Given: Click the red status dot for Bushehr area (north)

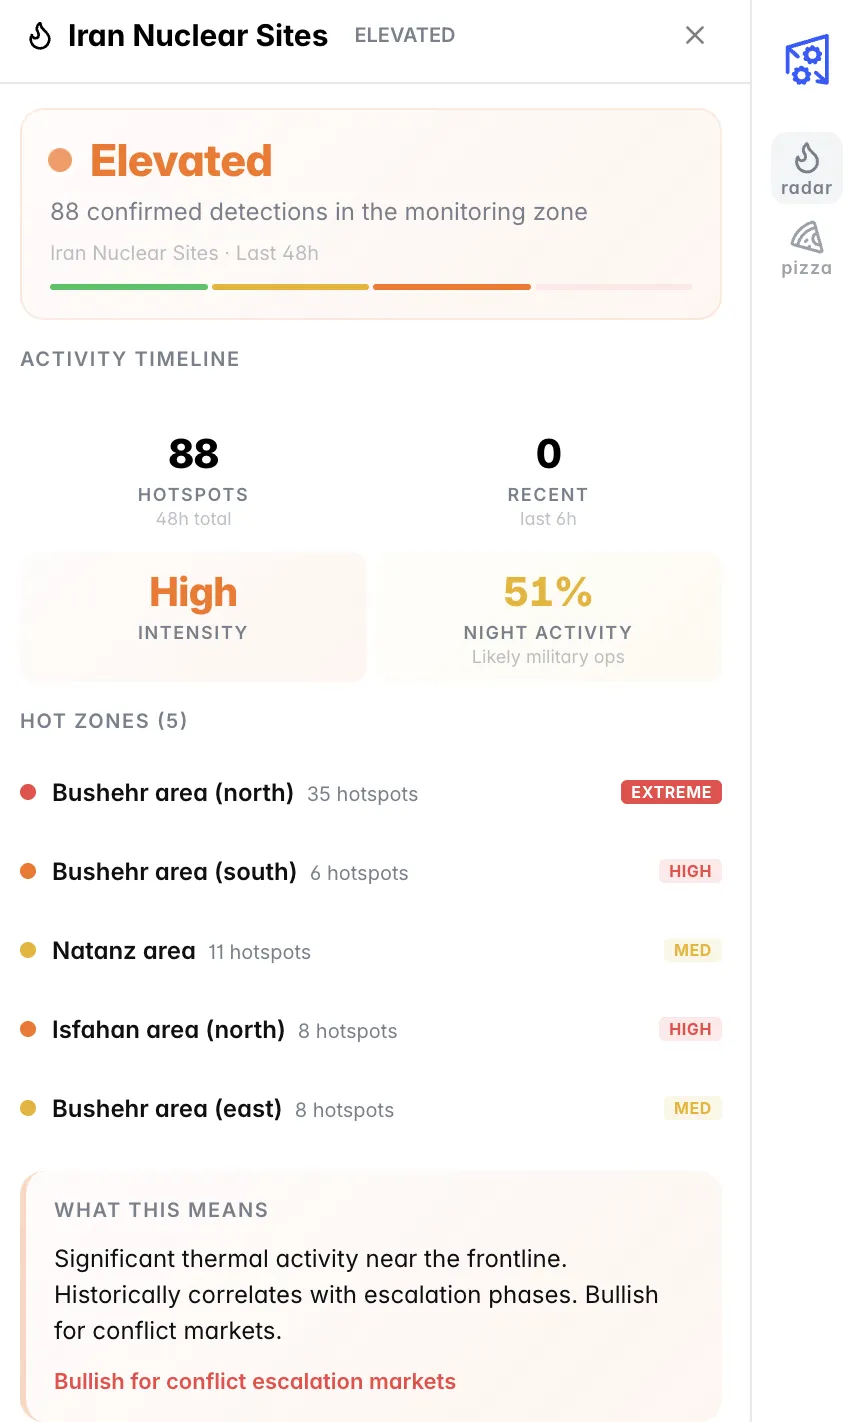Looking at the screenshot, I should 30,791.
